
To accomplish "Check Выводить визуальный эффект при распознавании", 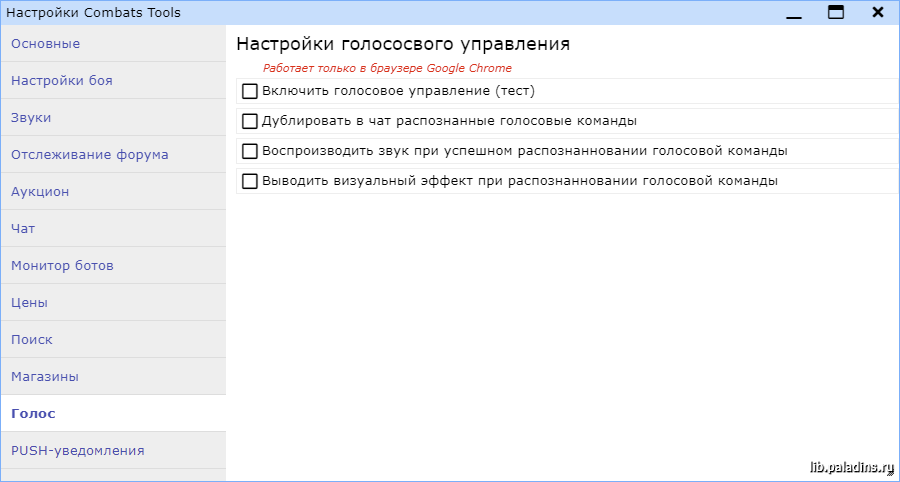I will [250, 181].
